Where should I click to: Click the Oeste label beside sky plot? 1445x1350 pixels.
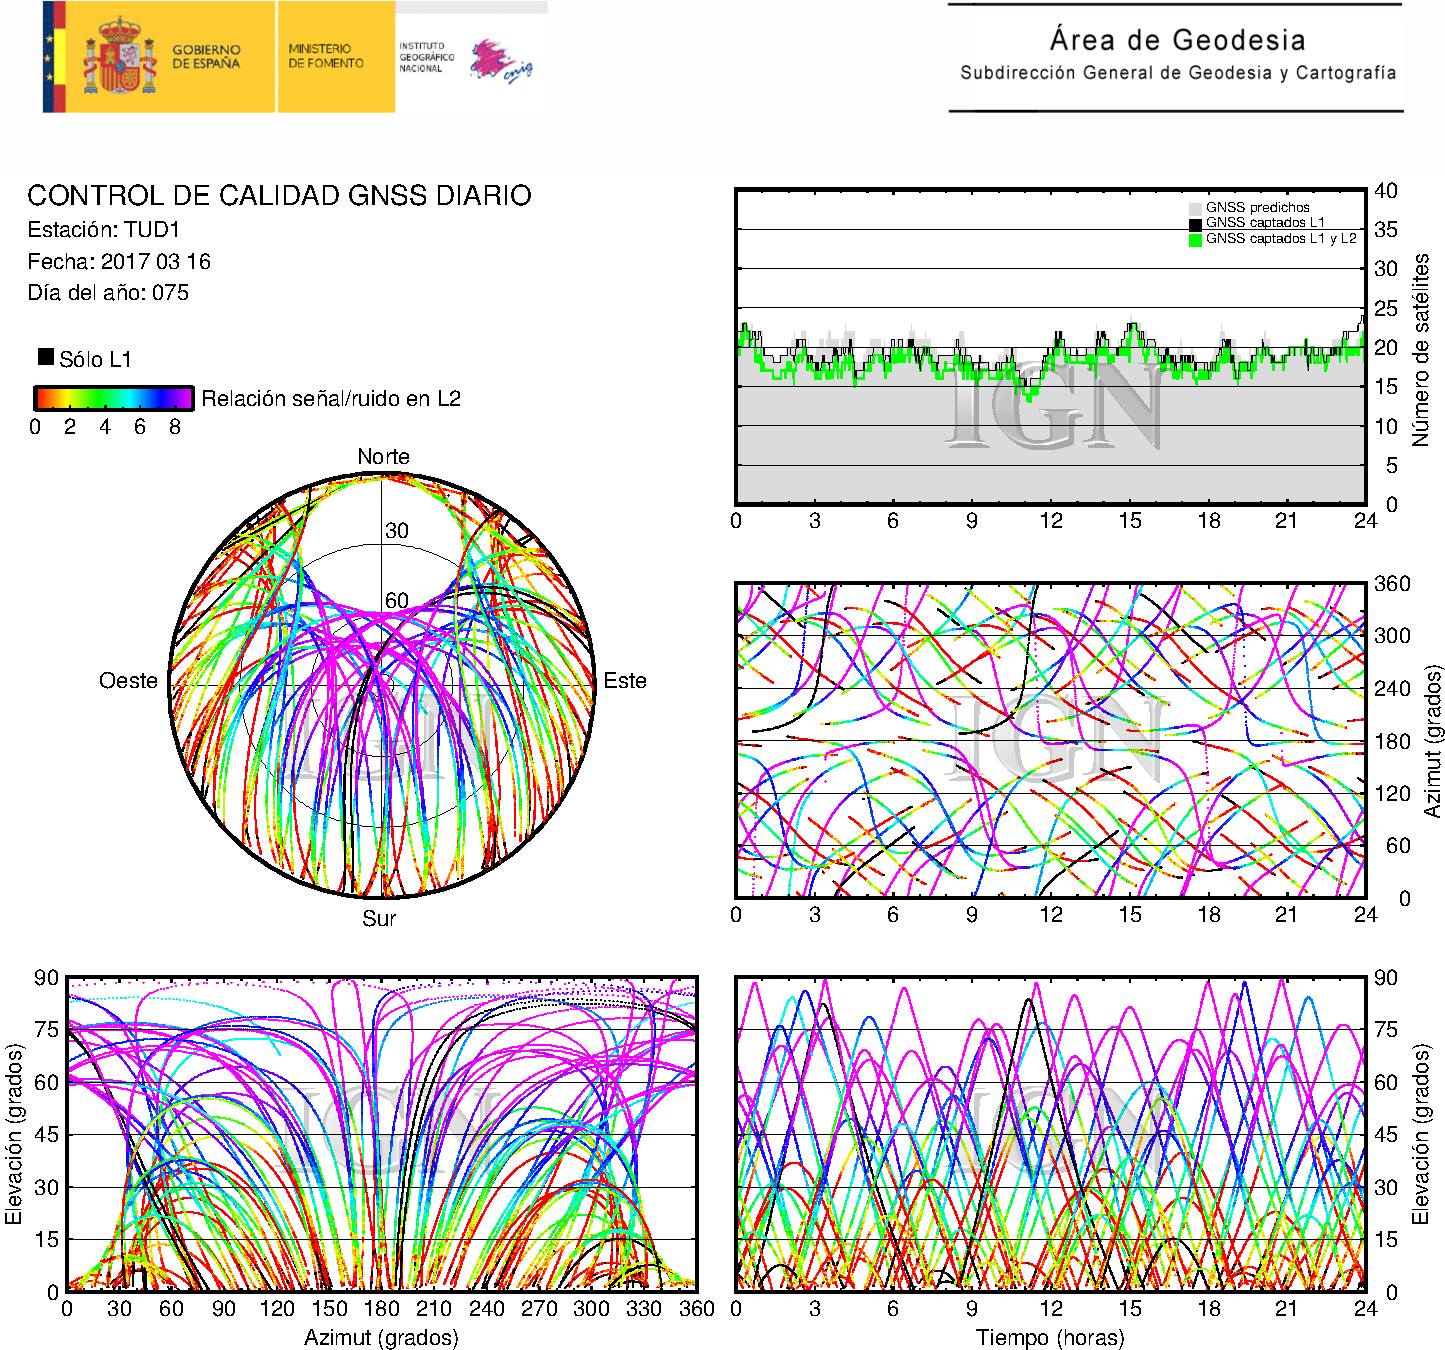[x=128, y=681]
